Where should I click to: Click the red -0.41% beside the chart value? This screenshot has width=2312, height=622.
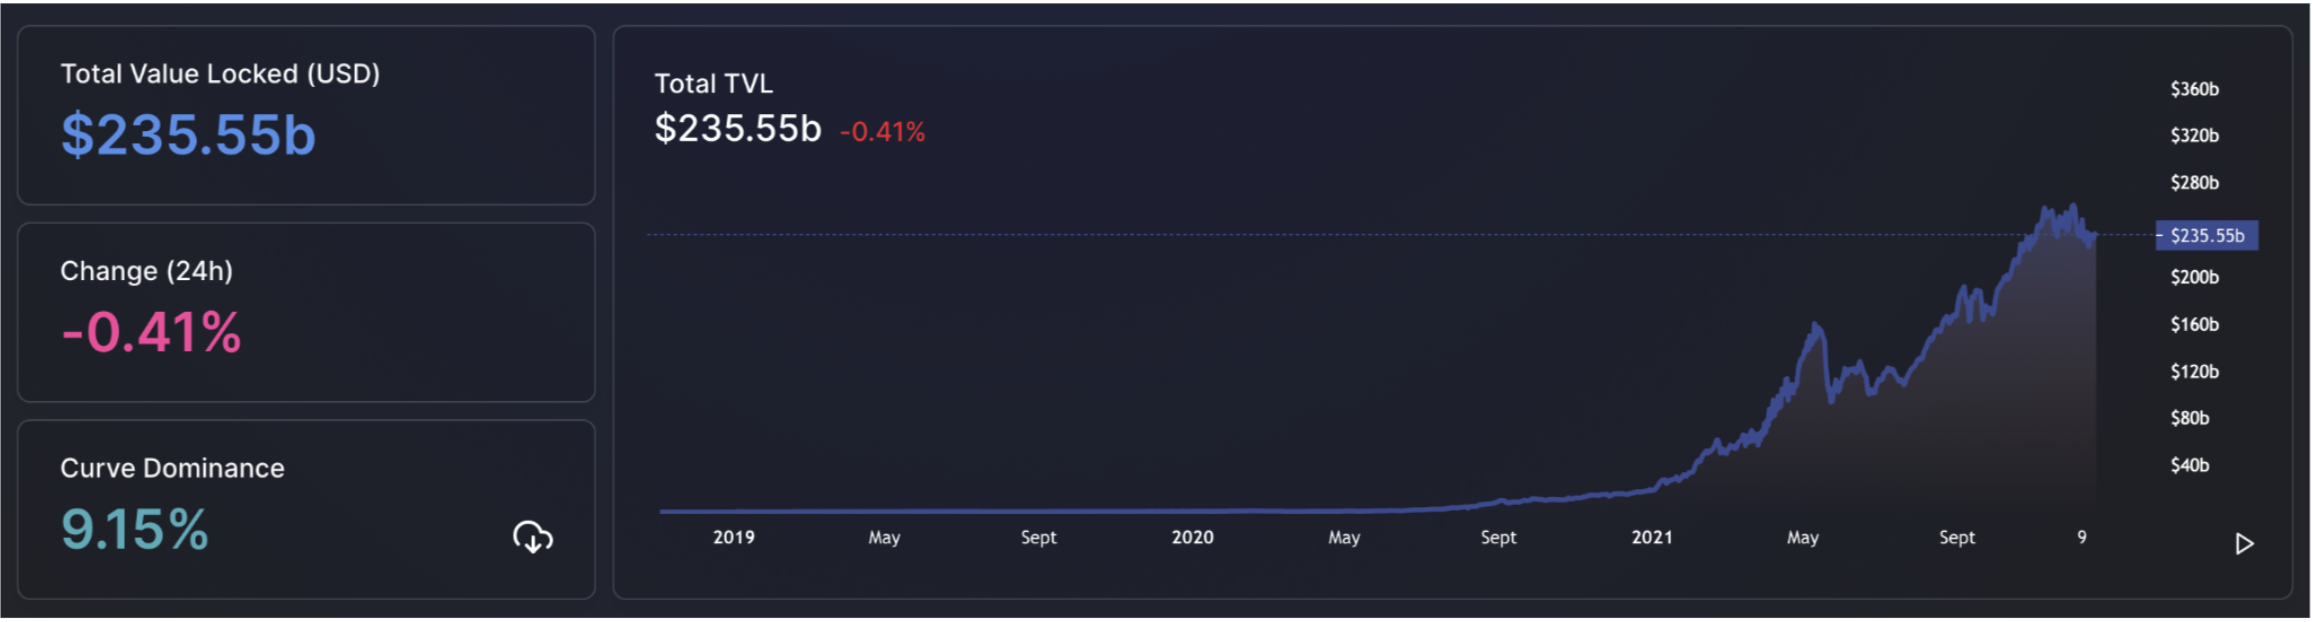point(882,132)
